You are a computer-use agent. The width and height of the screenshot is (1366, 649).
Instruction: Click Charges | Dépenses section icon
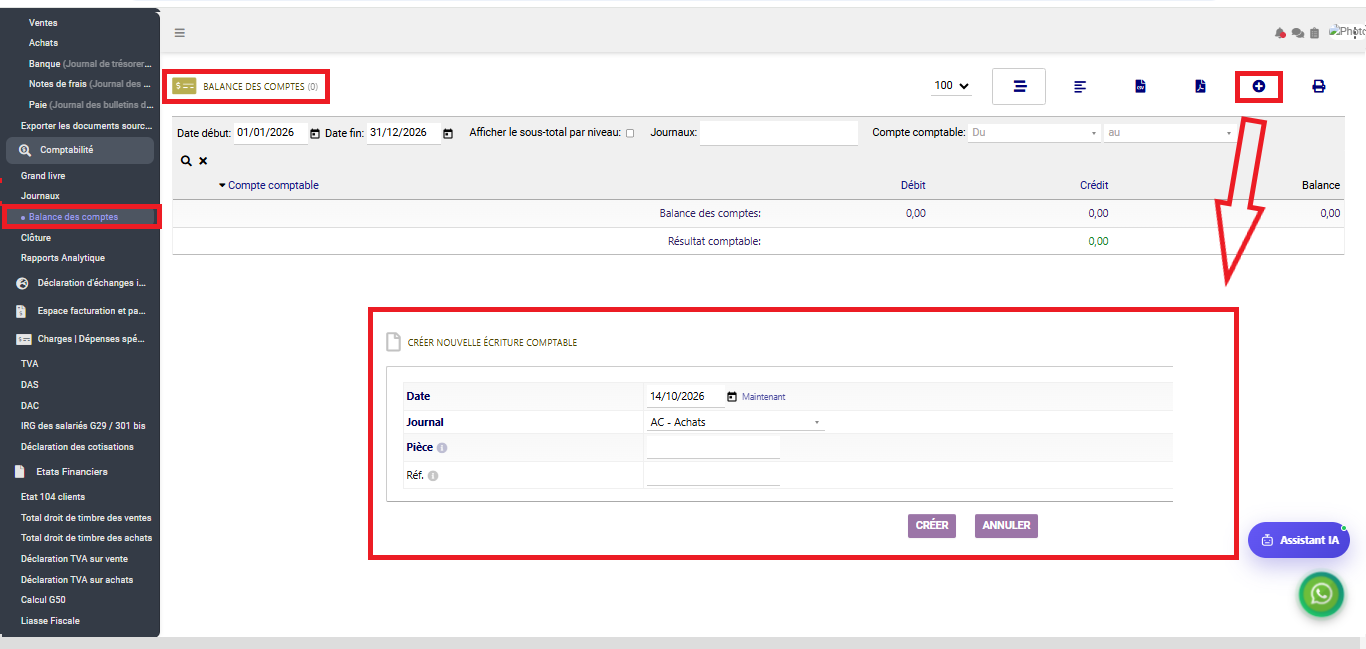pyautogui.click(x=23, y=339)
